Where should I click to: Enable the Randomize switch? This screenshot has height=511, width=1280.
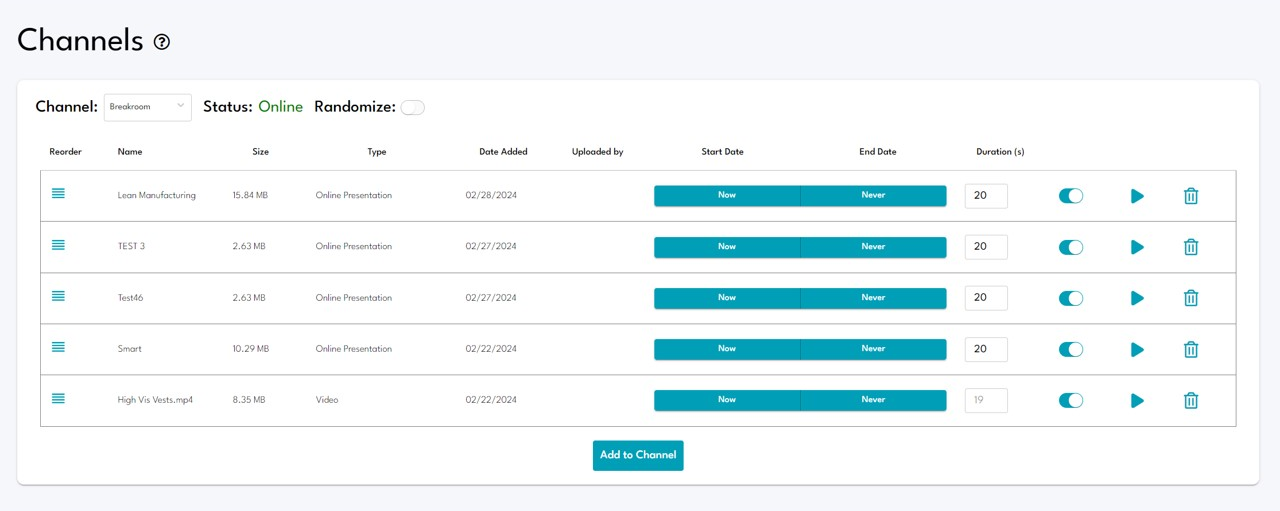412,108
